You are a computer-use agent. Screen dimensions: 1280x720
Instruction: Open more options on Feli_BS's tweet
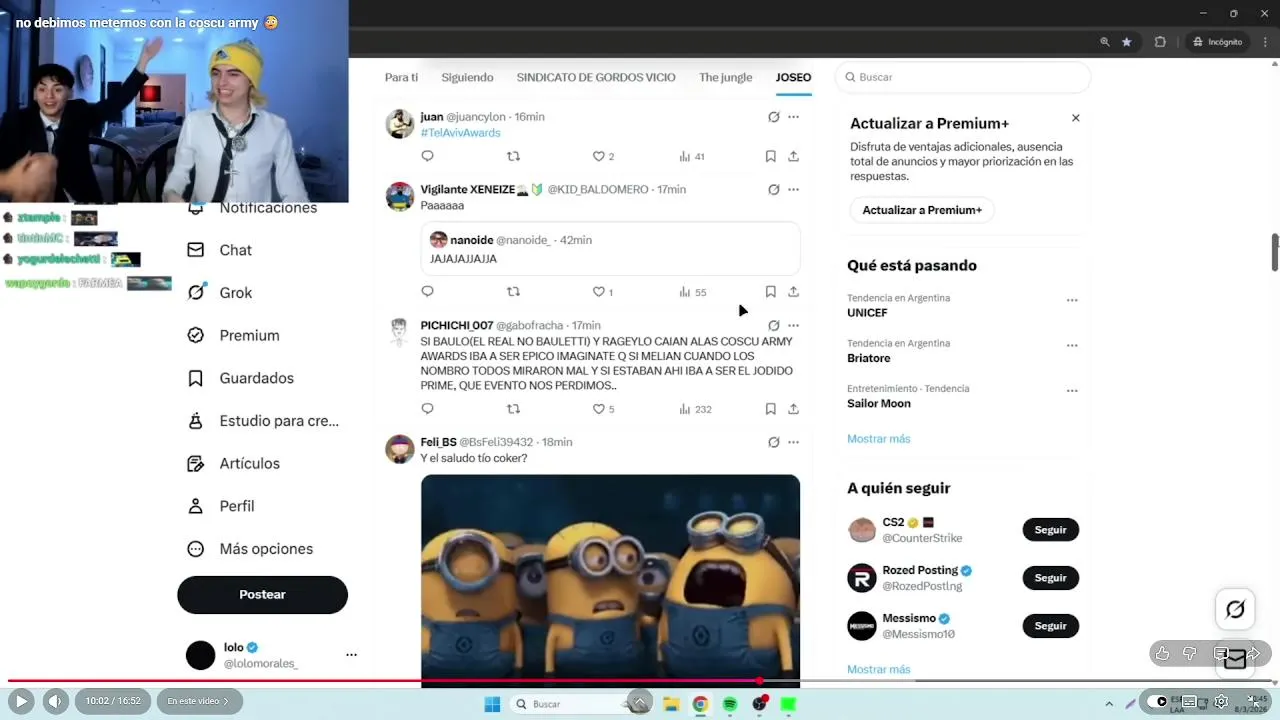(793, 442)
